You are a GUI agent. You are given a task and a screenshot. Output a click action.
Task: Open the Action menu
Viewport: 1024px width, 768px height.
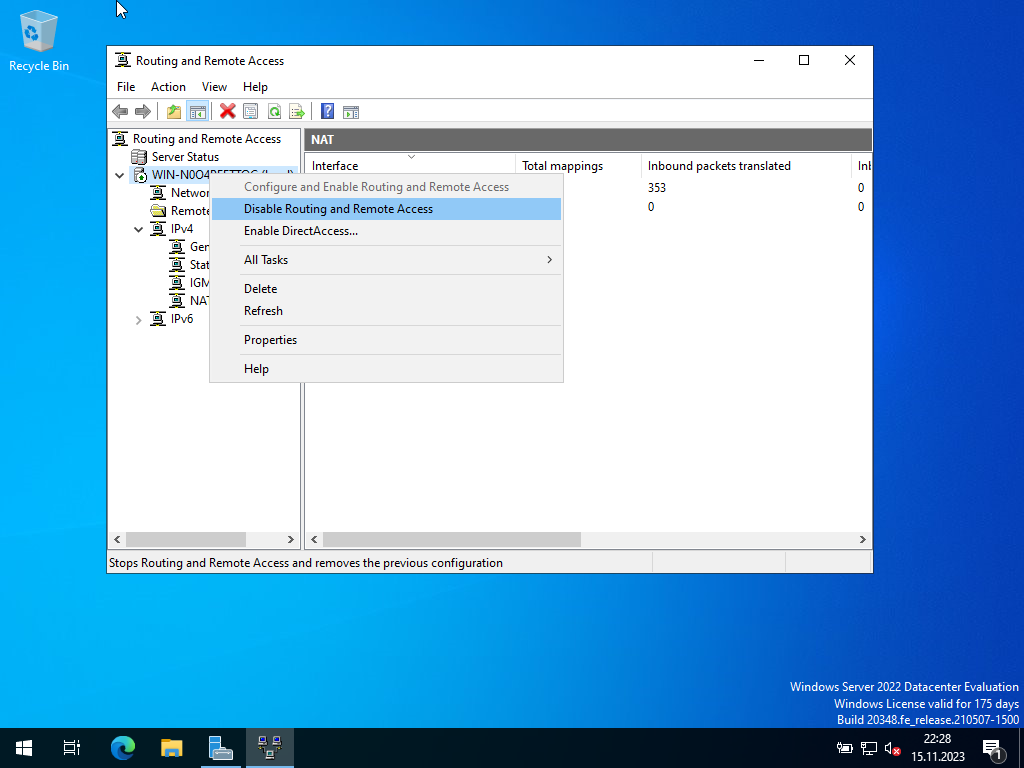tap(168, 87)
